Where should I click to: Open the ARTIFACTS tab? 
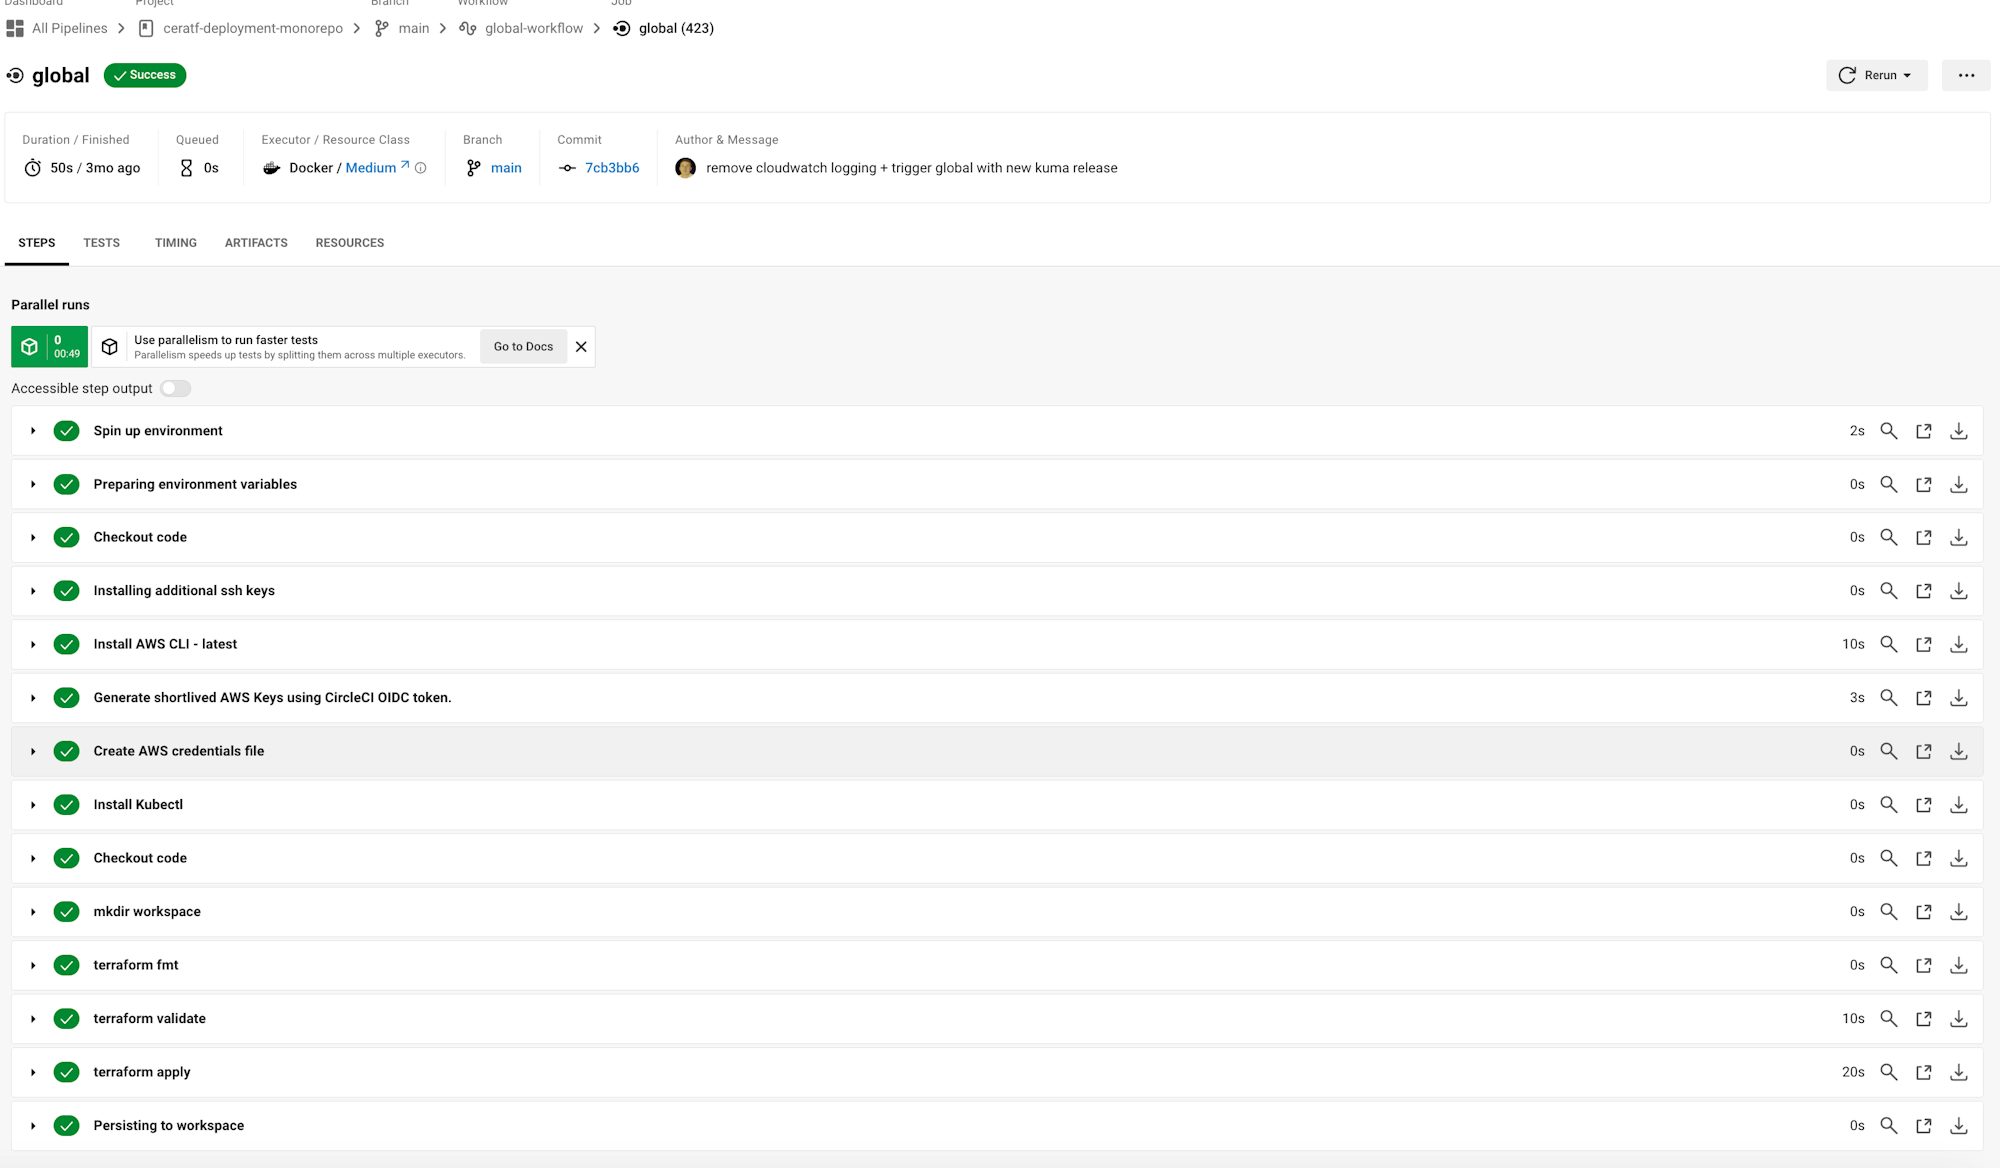point(256,242)
